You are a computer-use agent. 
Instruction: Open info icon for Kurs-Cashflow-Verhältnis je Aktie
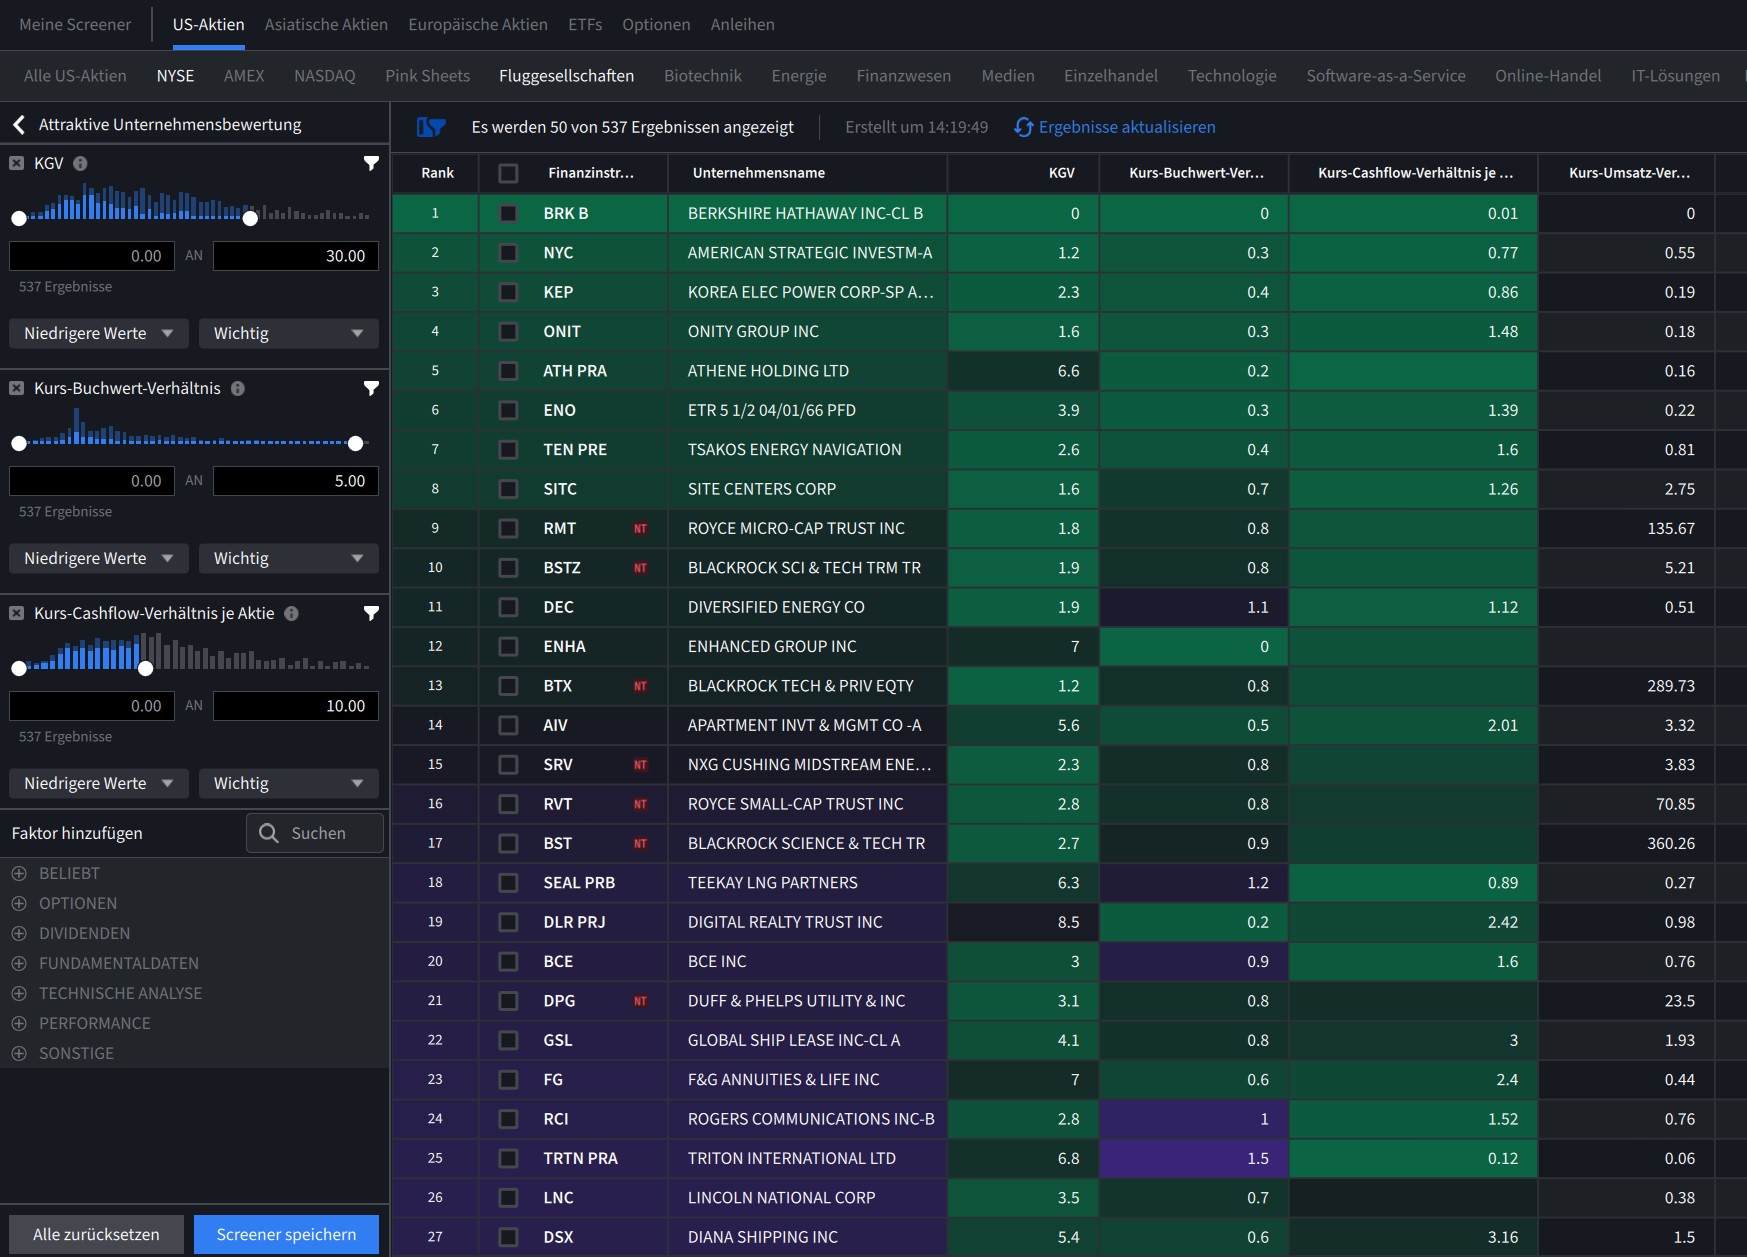tap(291, 613)
